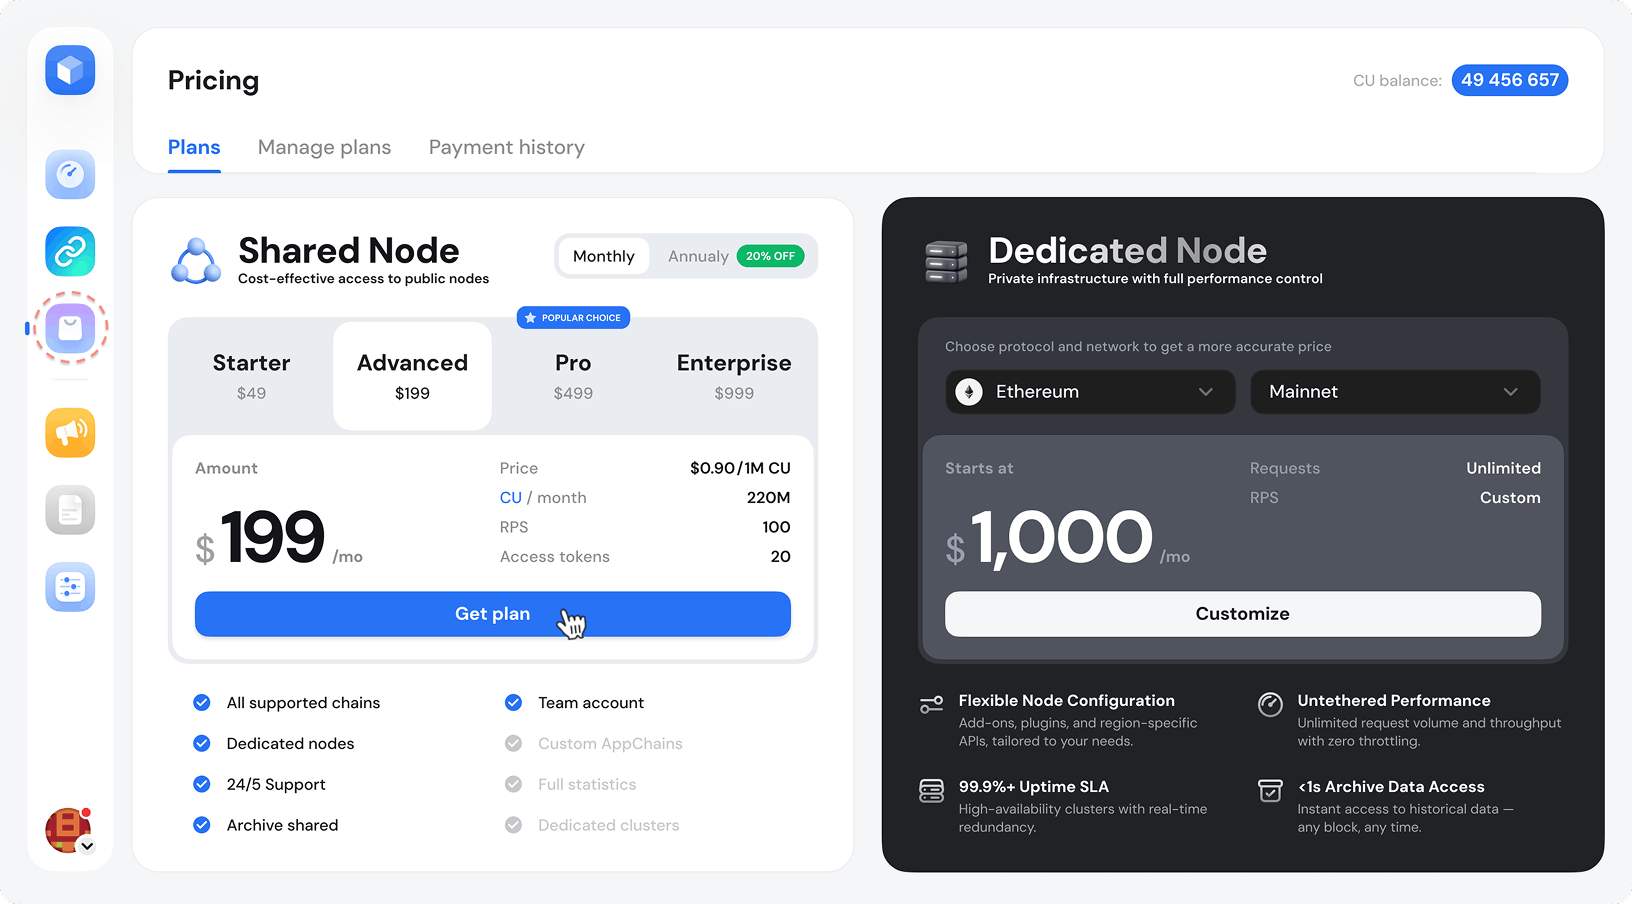Click the Custom AppChains checkmark
The width and height of the screenshot is (1632, 904).
(513, 744)
